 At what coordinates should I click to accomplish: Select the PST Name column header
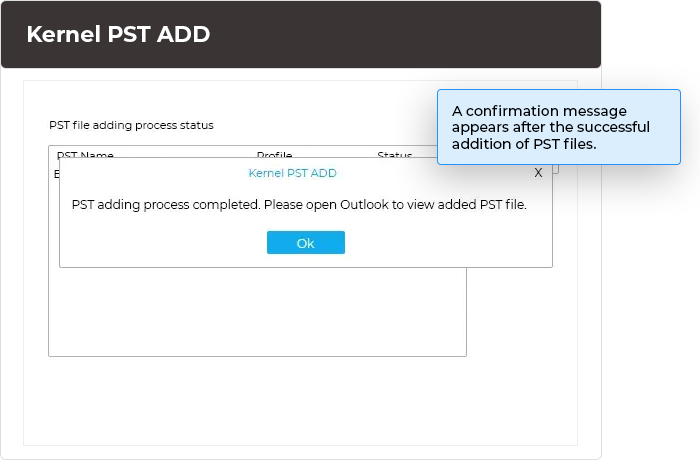[x=85, y=155]
